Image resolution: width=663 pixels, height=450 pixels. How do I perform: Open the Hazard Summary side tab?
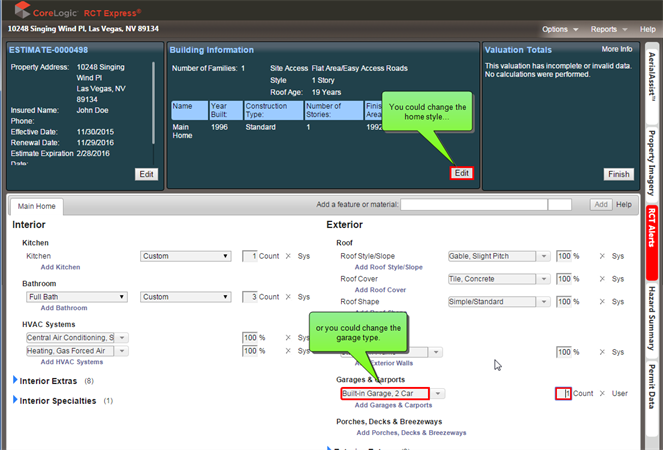coord(652,310)
